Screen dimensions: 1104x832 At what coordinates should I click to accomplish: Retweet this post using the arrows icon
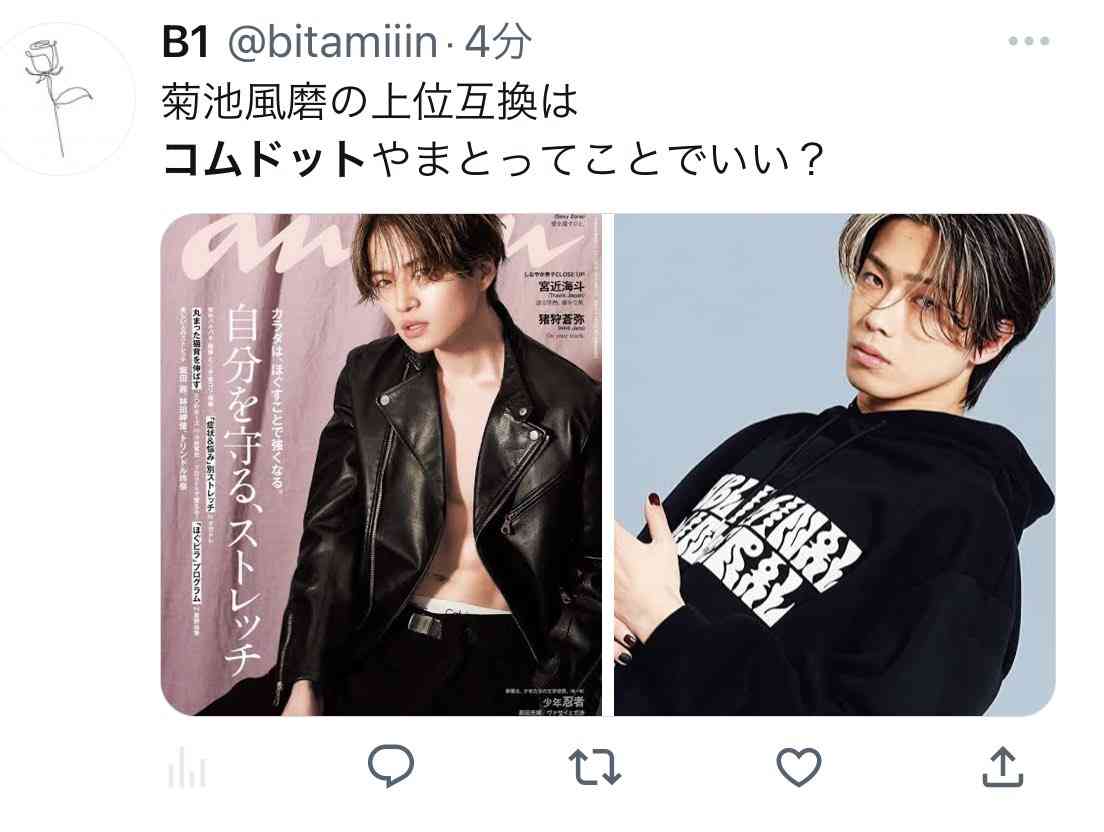pos(594,767)
